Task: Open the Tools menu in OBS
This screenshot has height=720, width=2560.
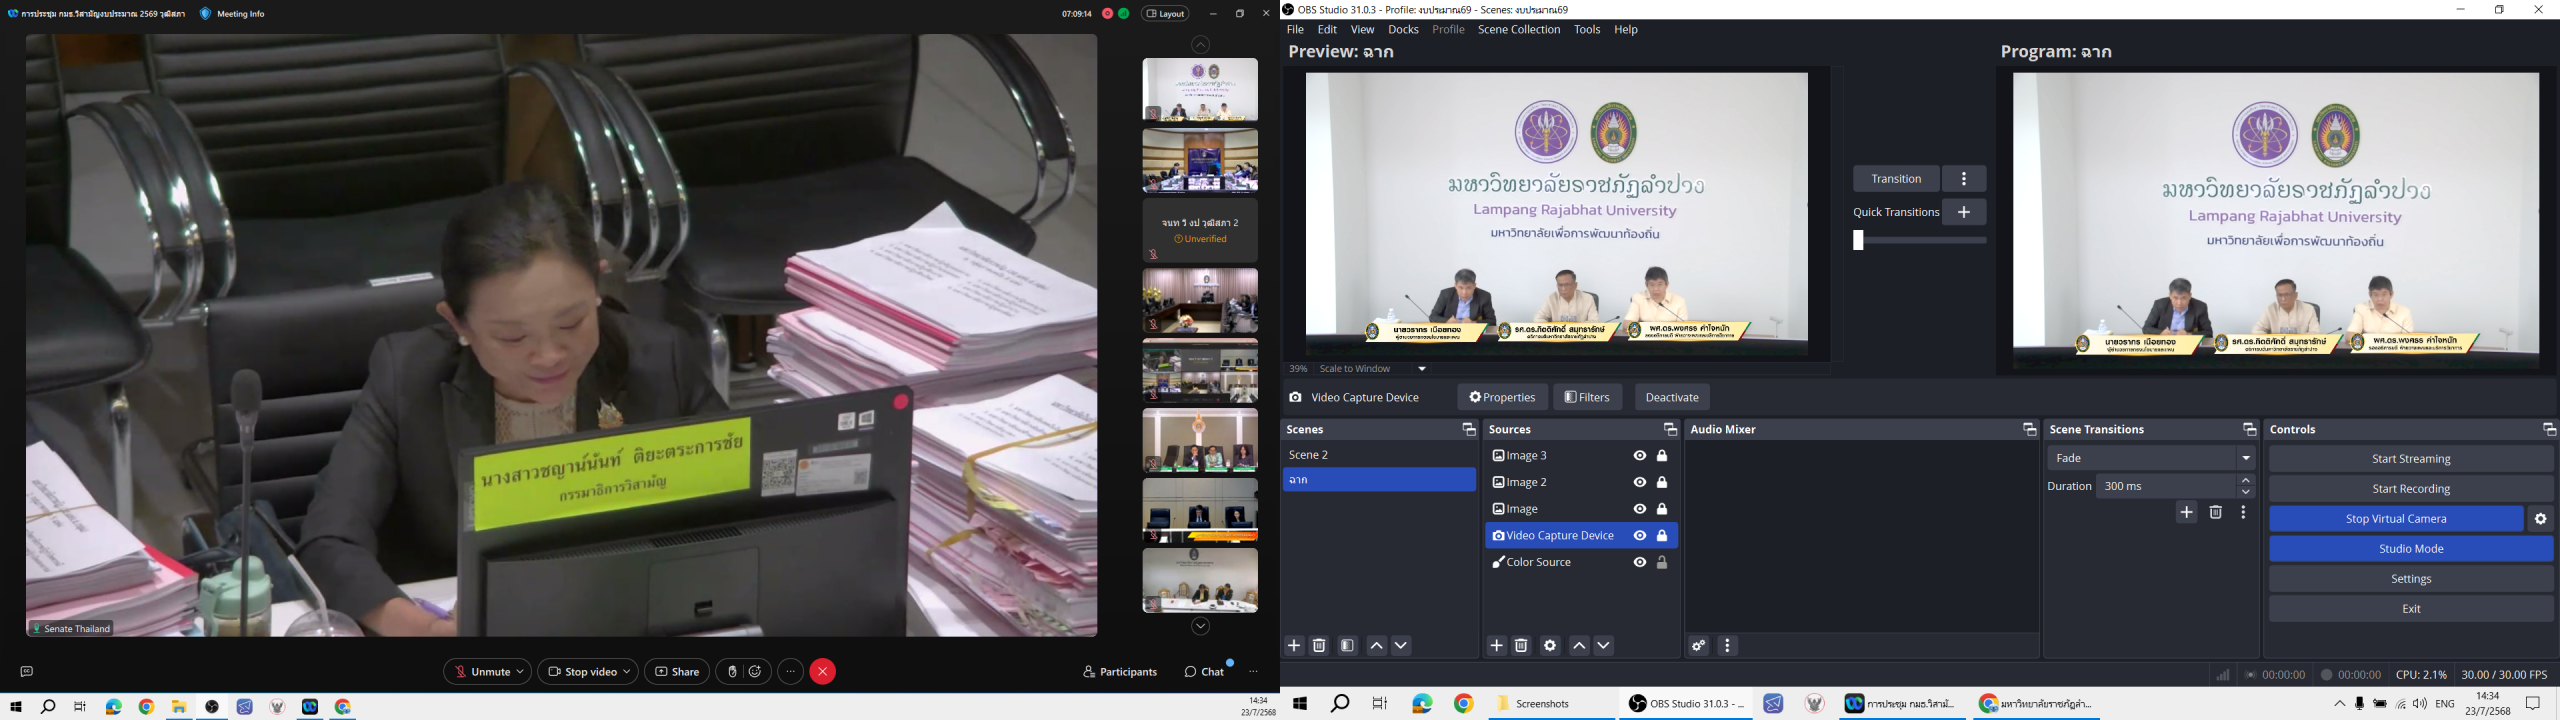Action: (1587, 30)
